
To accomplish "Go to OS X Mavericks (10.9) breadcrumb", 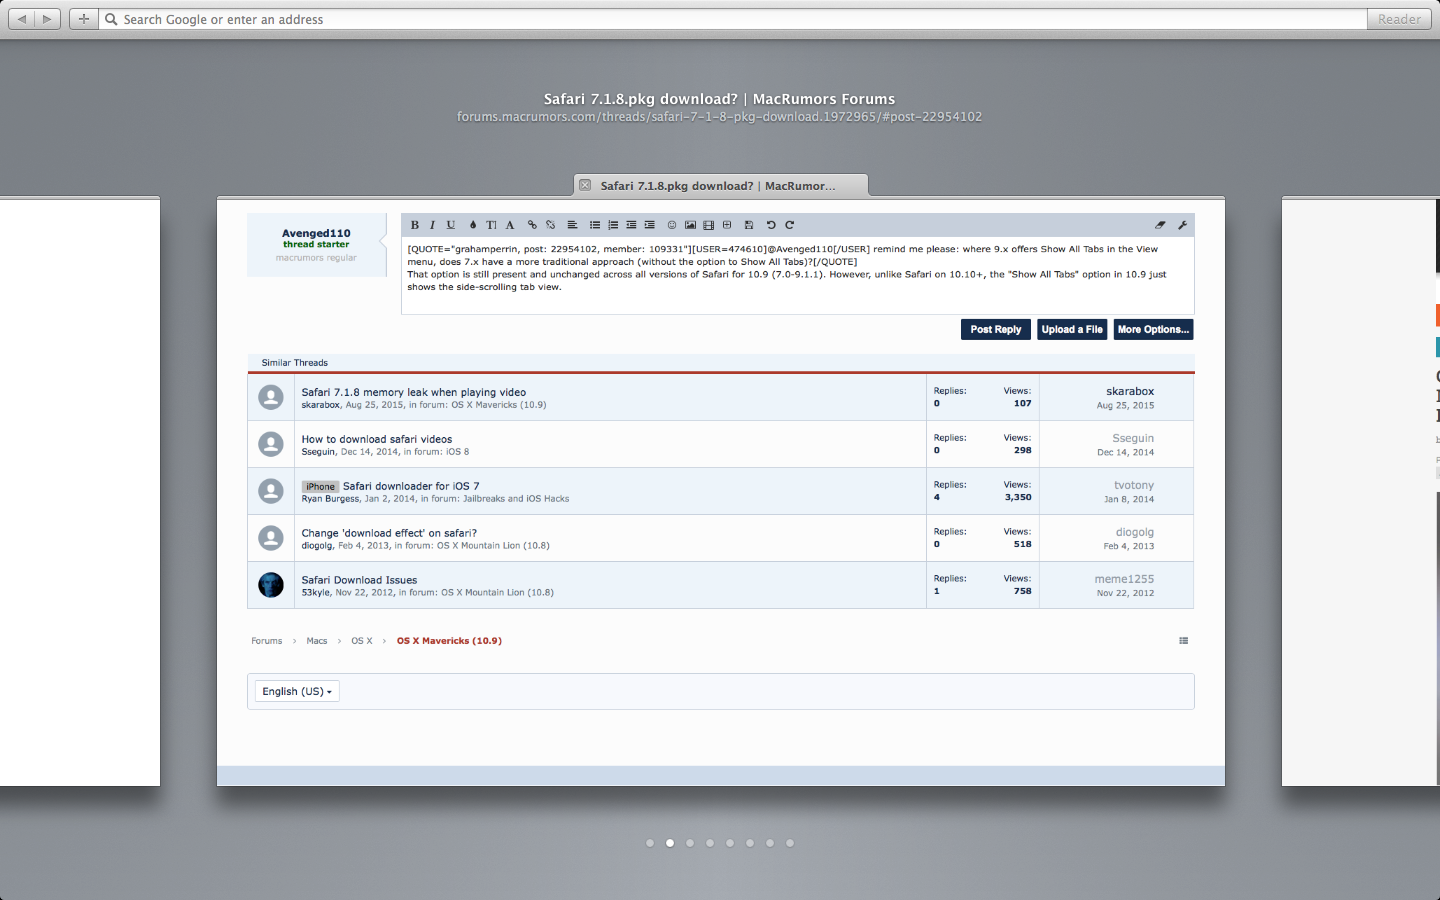I will pyautogui.click(x=449, y=641).
